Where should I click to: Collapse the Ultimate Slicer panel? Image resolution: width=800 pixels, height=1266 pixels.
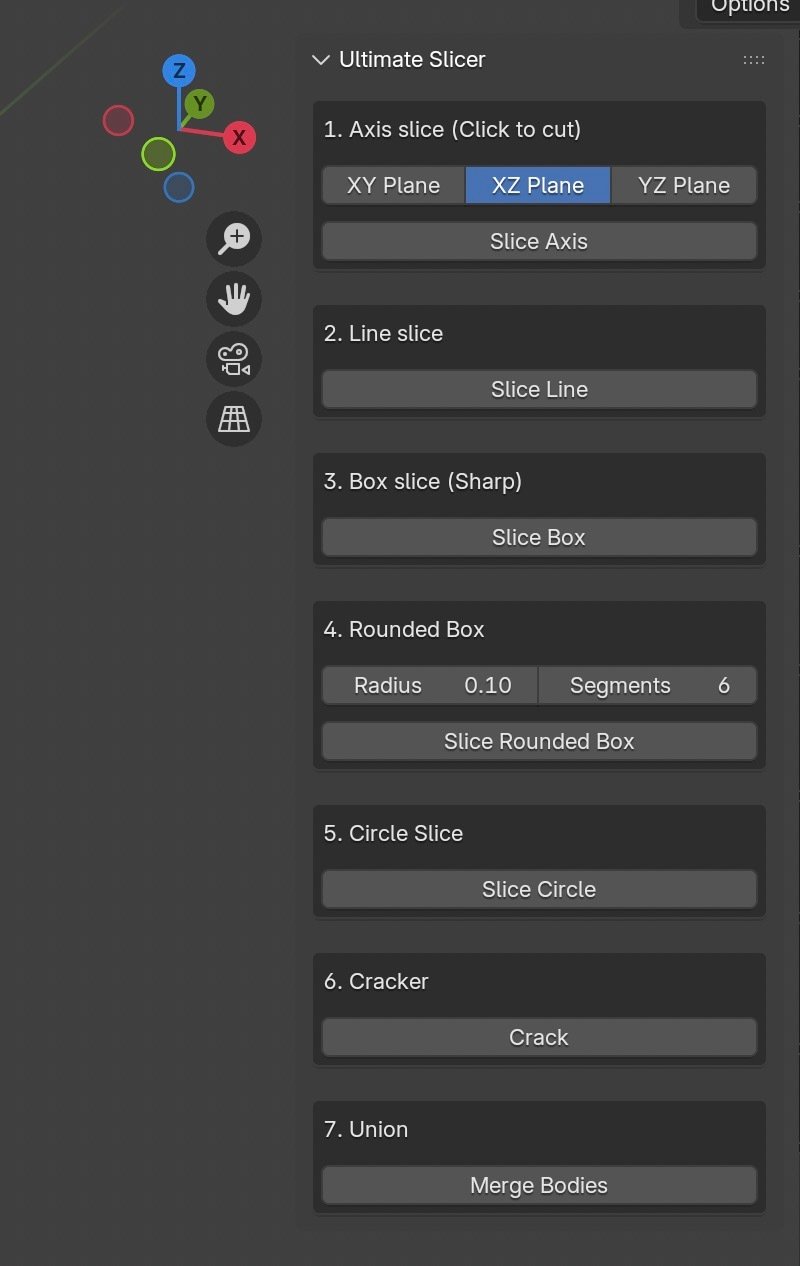[x=321, y=60]
